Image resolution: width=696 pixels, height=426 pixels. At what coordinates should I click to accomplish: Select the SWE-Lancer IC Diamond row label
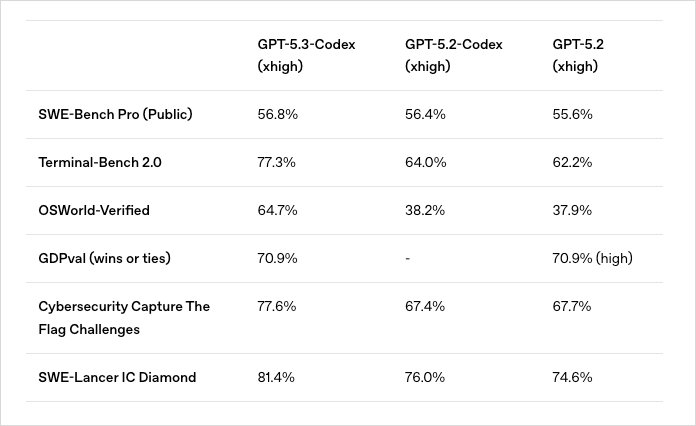pyautogui.click(x=117, y=377)
